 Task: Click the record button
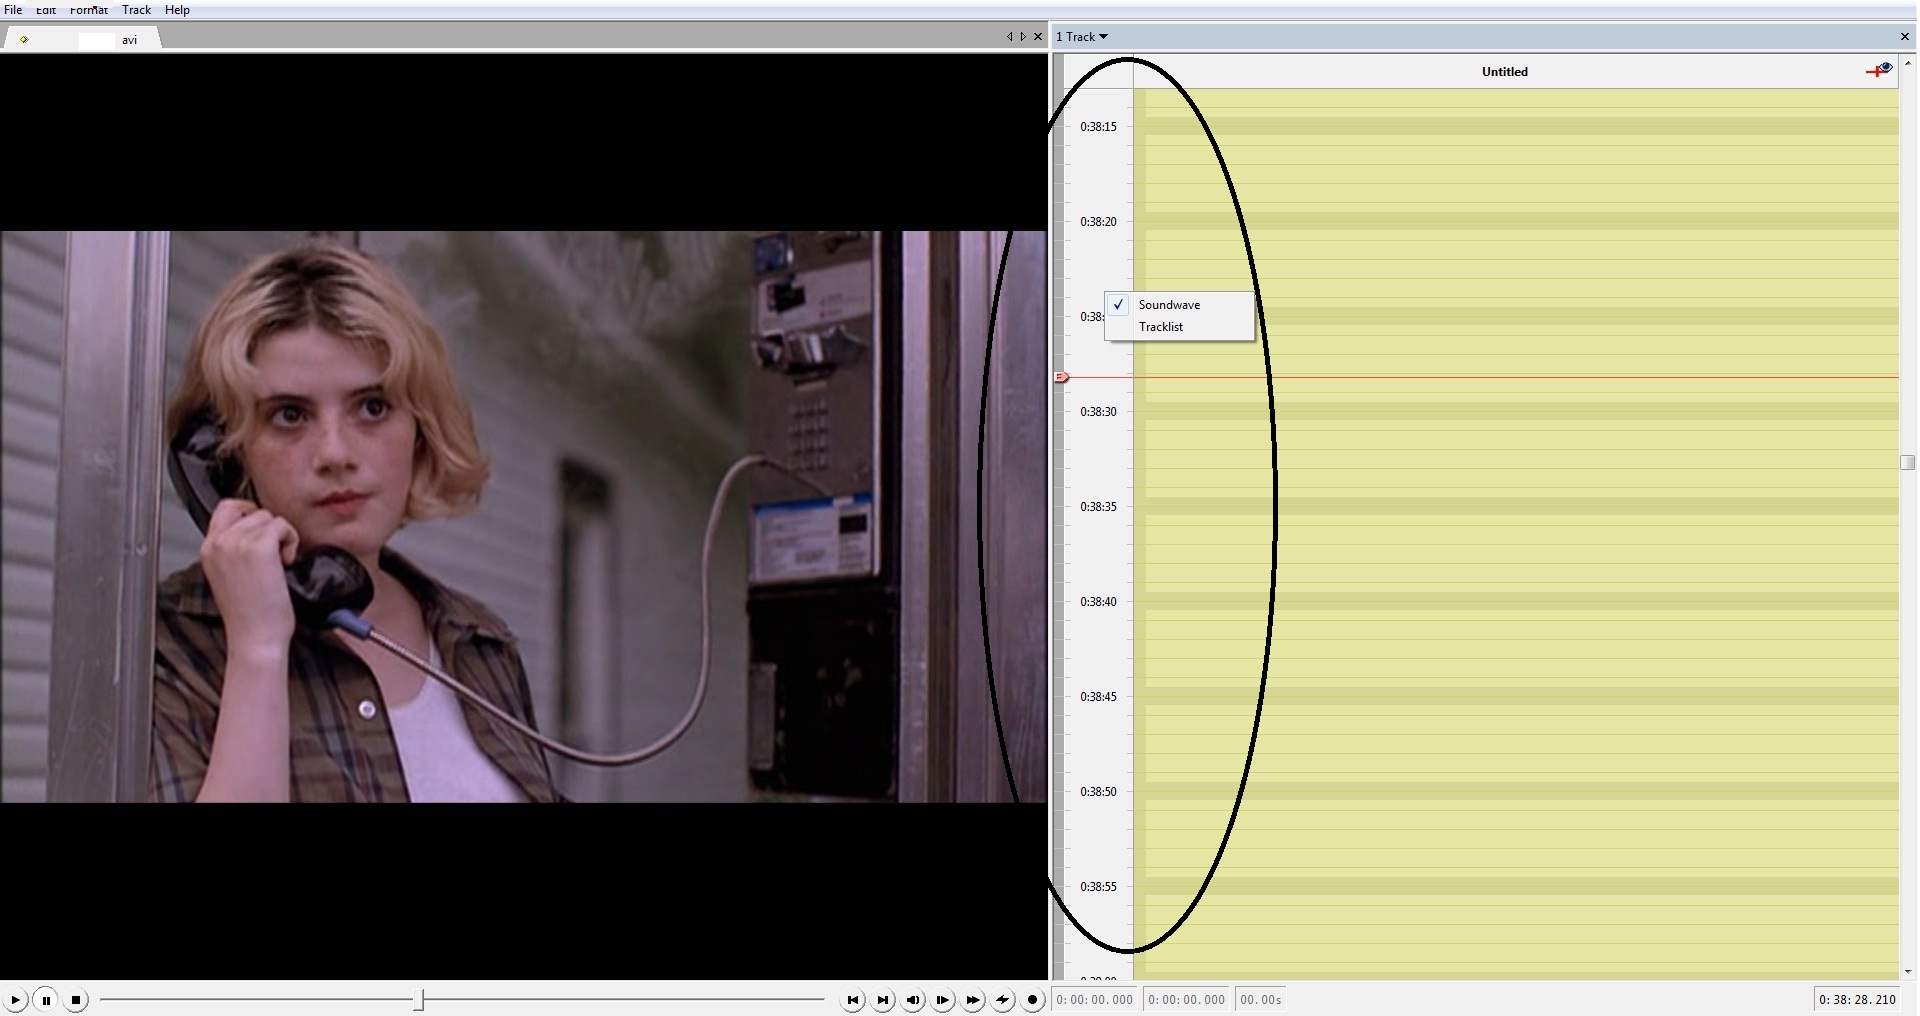(x=1033, y=999)
